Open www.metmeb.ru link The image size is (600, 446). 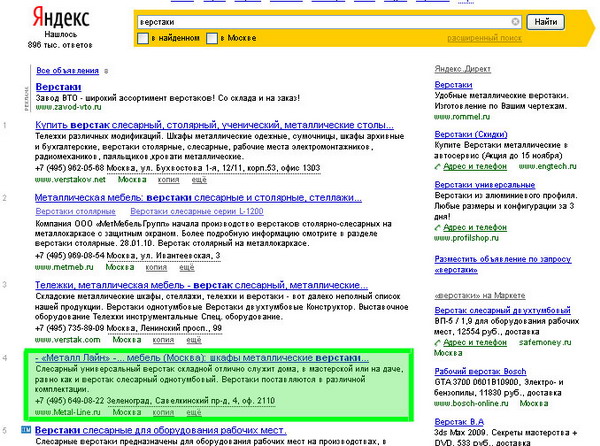(x=64, y=267)
